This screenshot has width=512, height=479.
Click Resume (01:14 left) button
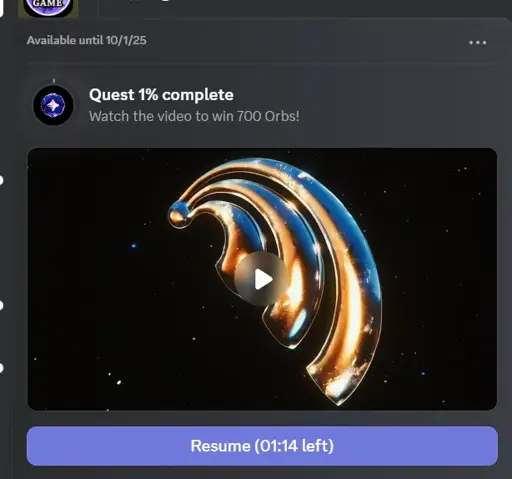pos(262,446)
